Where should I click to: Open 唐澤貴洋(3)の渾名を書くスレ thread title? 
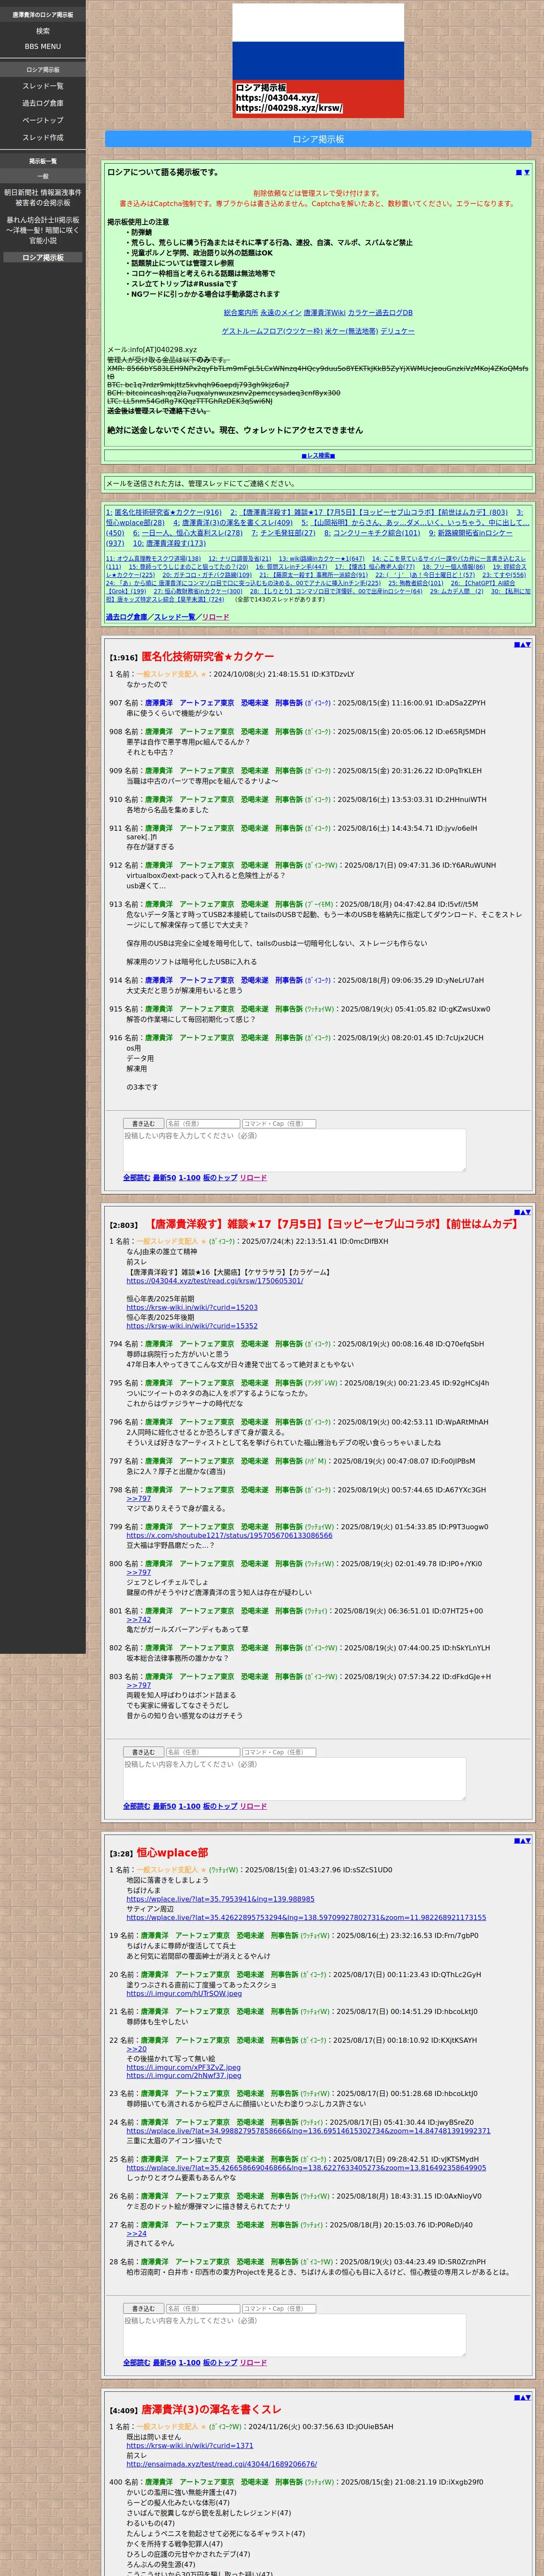pos(211,2410)
